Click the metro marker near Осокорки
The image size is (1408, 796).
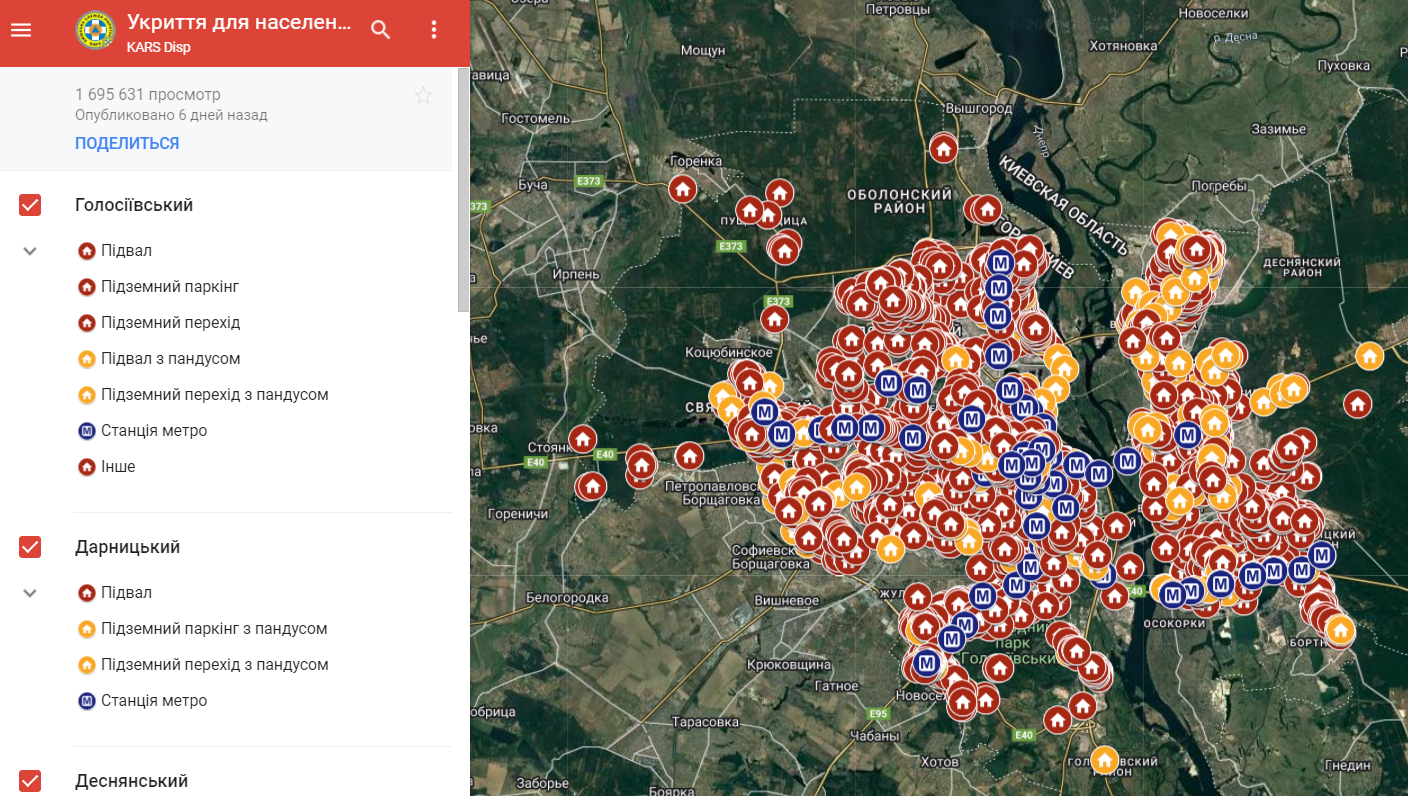point(1172,595)
